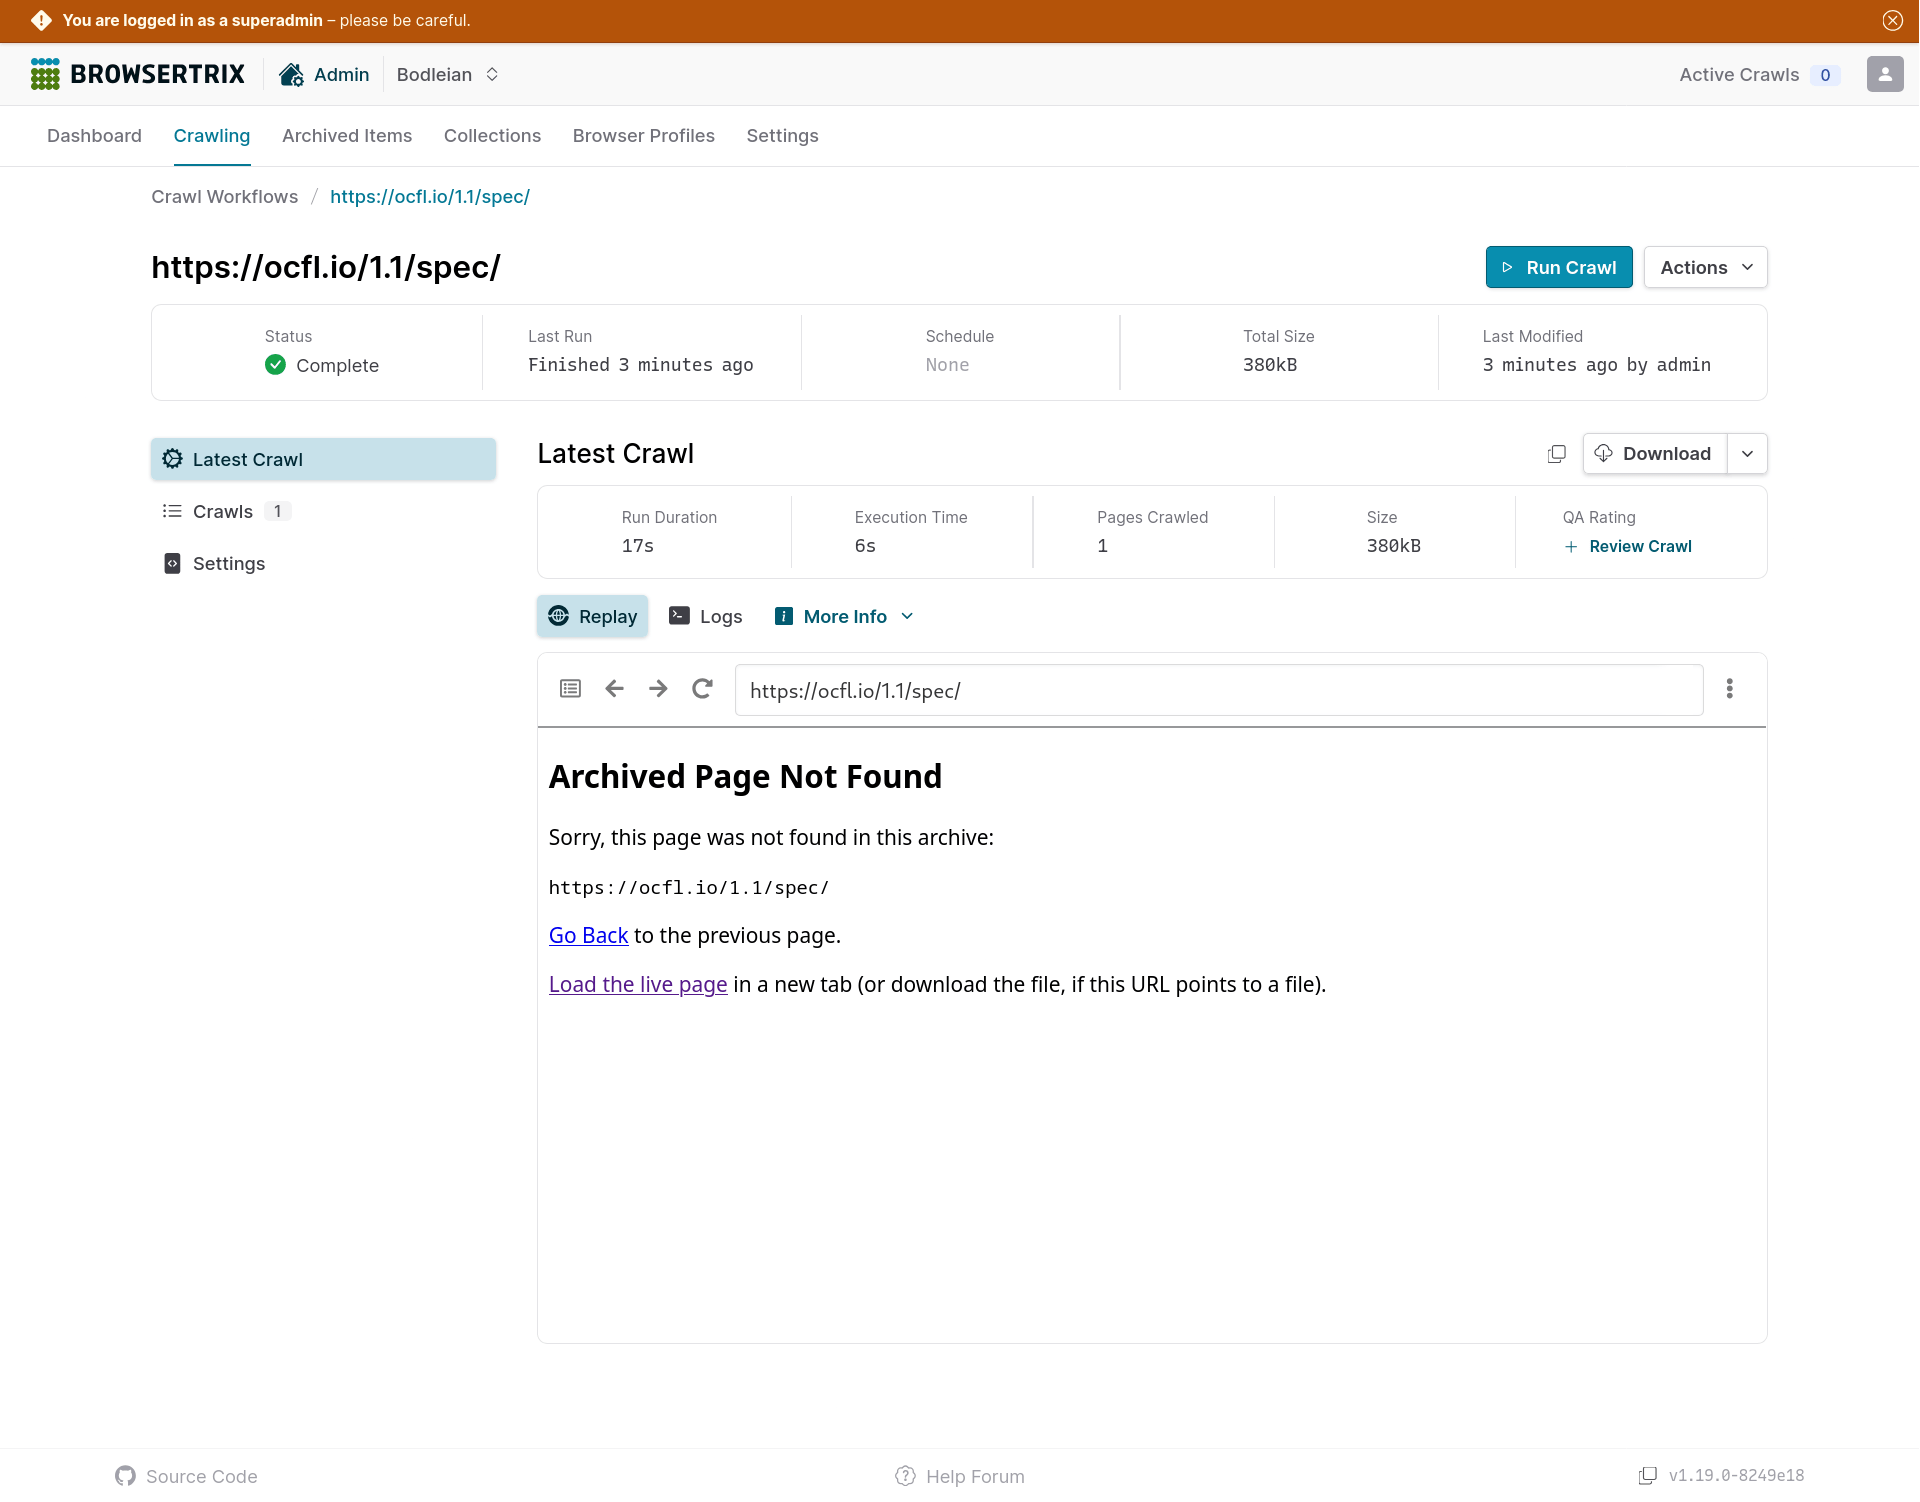Click the Load the live page link
The width and height of the screenshot is (1920, 1502).
tap(638, 985)
